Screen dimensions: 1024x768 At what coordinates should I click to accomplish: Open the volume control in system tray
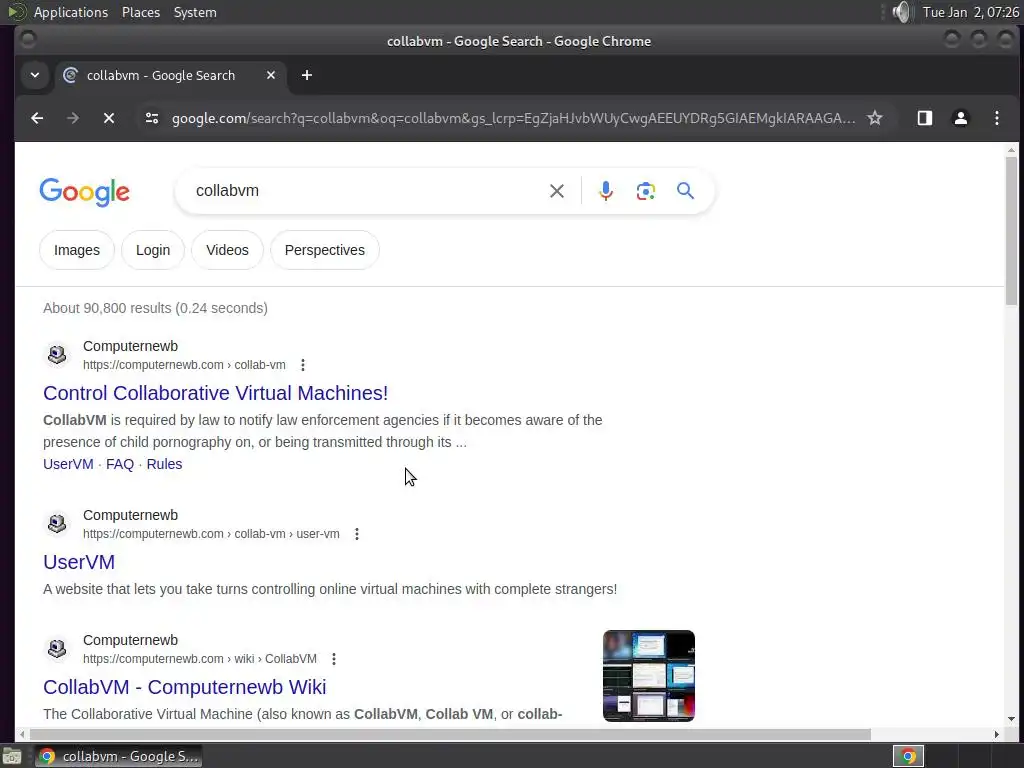click(x=901, y=12)
